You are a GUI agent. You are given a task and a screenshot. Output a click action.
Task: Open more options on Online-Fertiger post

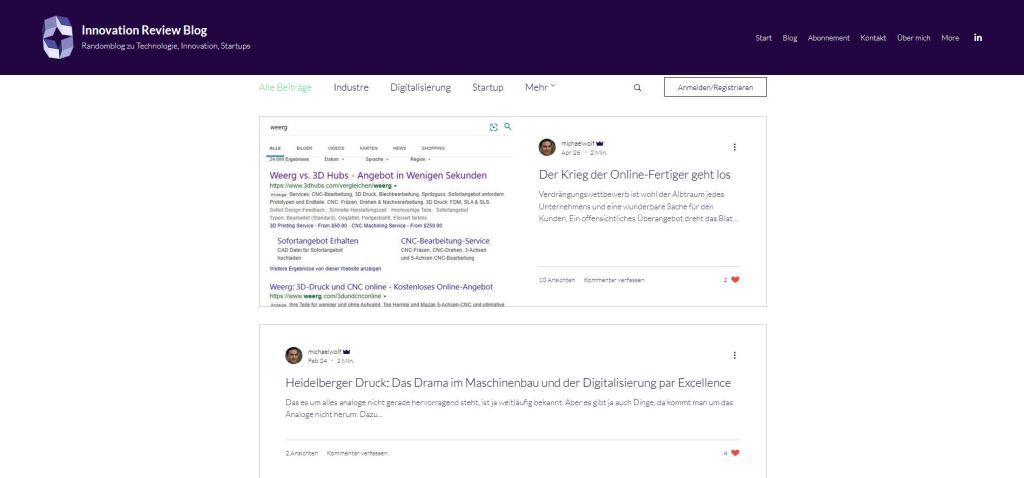(735, 147)
